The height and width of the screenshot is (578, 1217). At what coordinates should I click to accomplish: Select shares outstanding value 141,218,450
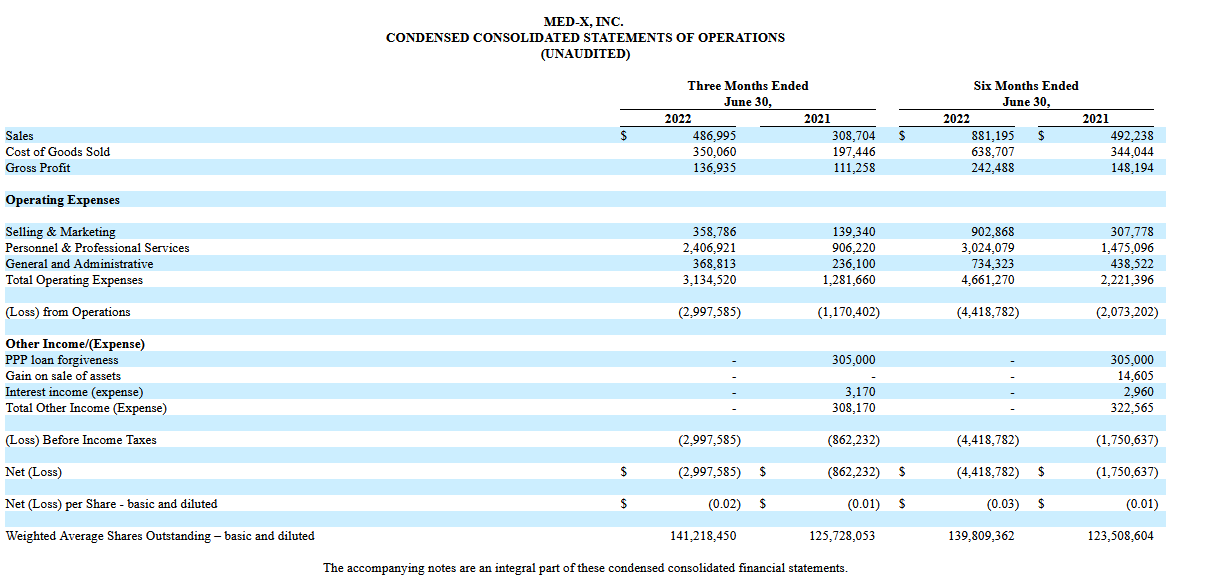coord(703,536)
